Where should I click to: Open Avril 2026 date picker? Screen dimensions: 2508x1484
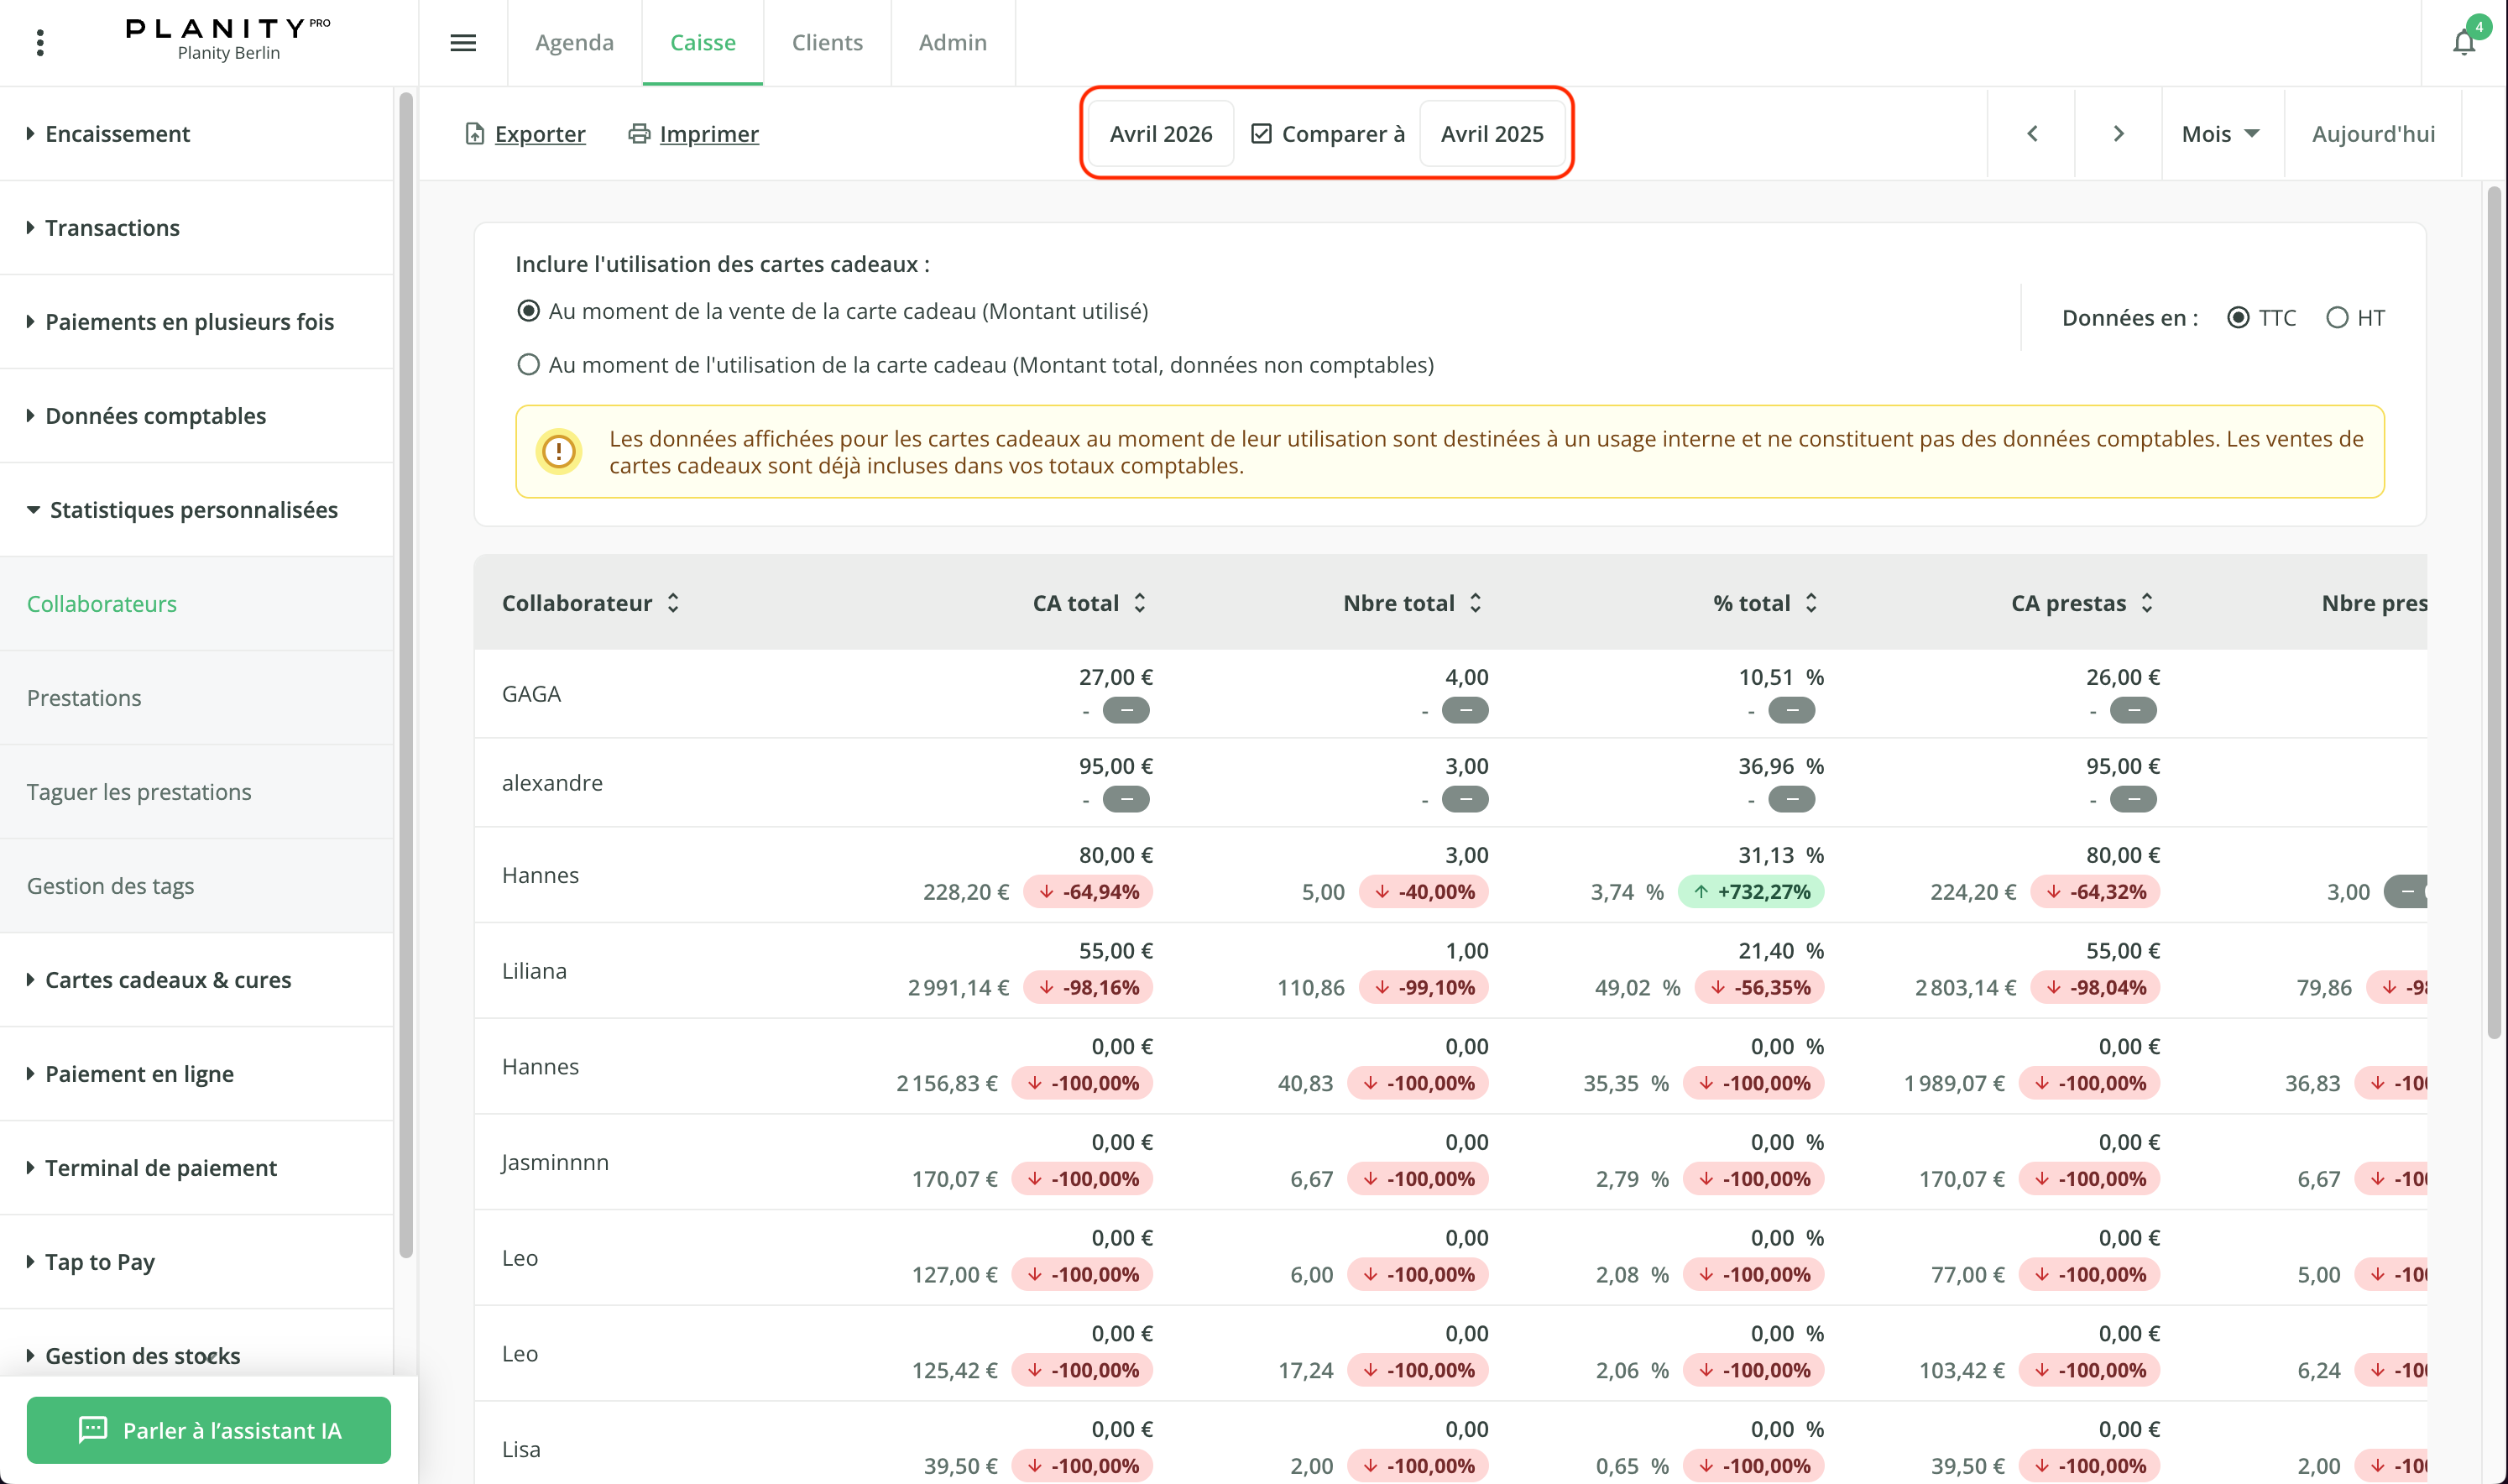point(1161,134)
